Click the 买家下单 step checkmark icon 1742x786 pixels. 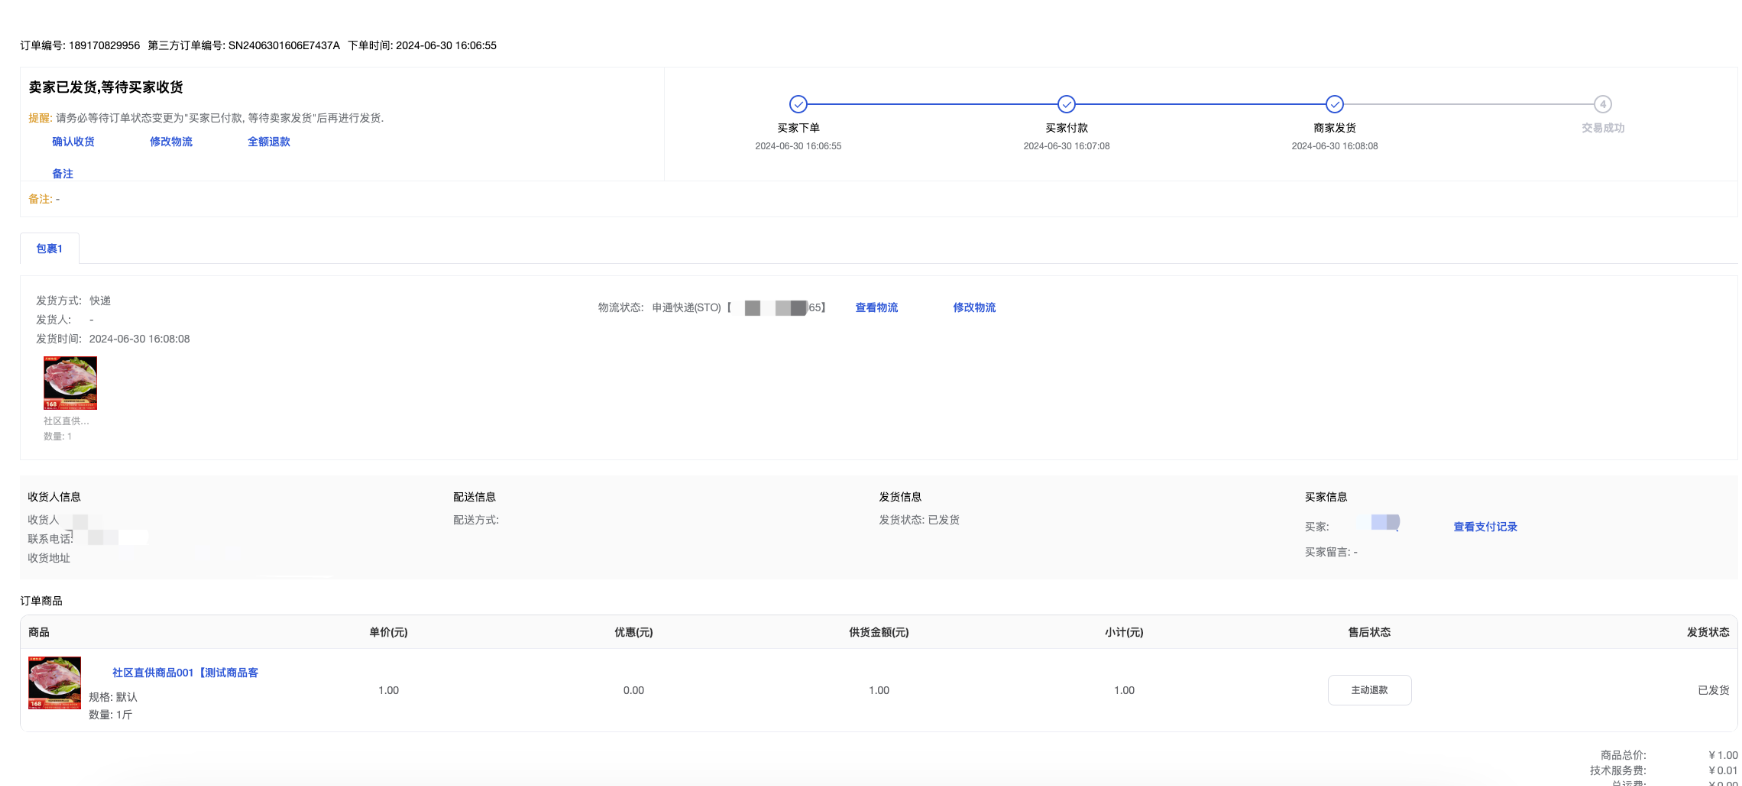pos(798,104)
